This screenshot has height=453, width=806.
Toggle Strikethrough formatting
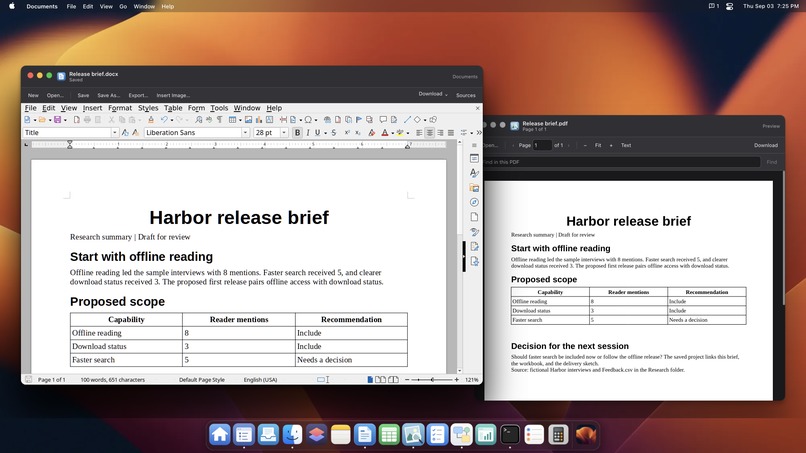pos(334,133)
